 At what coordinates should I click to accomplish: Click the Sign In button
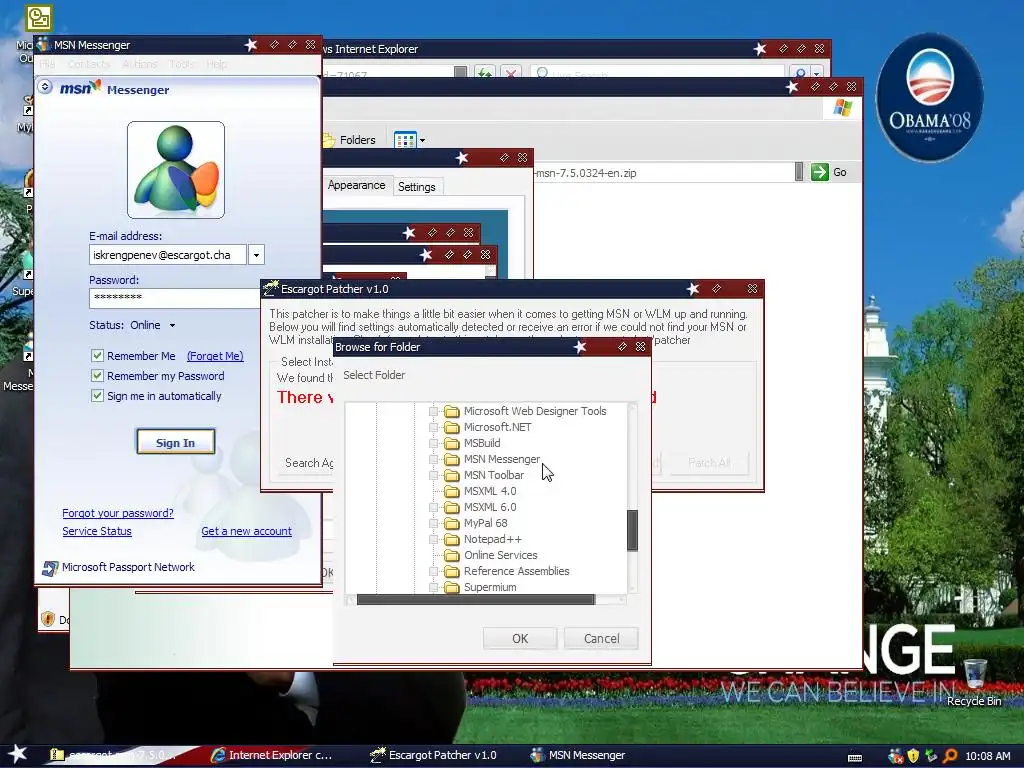pyautogui.click(x=176, y=442)
